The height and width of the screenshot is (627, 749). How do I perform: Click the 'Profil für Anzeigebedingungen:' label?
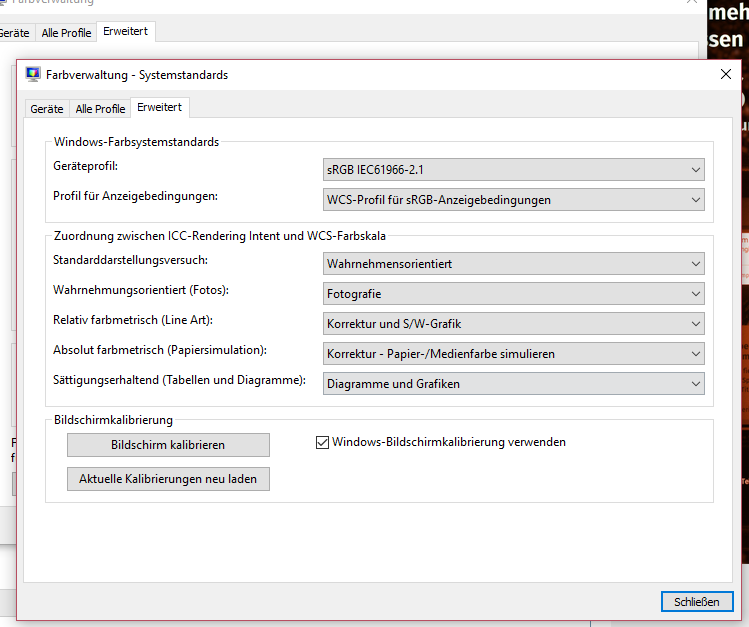[x=135, y=196]
